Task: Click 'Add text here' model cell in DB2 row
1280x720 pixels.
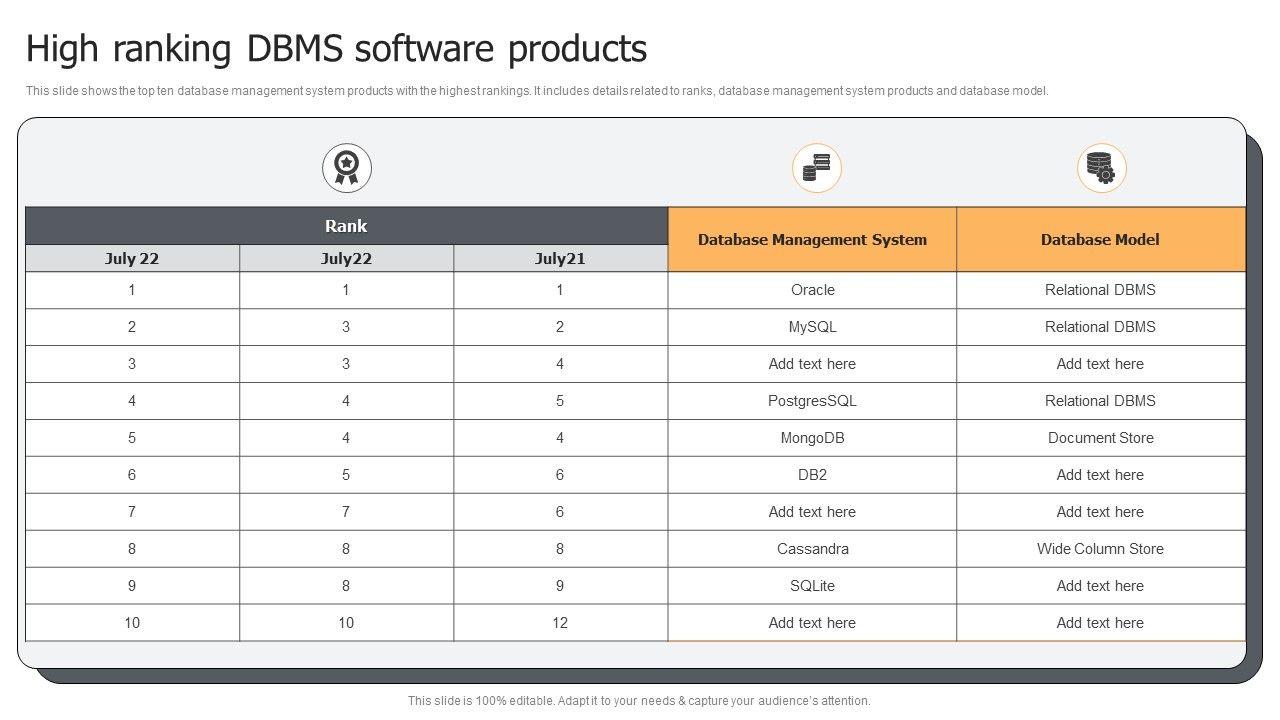Action: [x=1101, y=475]
